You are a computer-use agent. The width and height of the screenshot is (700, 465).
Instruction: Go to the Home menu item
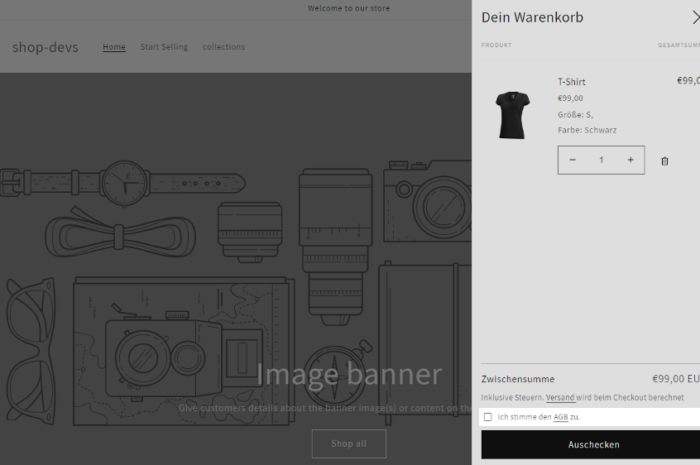pyautogui.click(x=114, y=47)
